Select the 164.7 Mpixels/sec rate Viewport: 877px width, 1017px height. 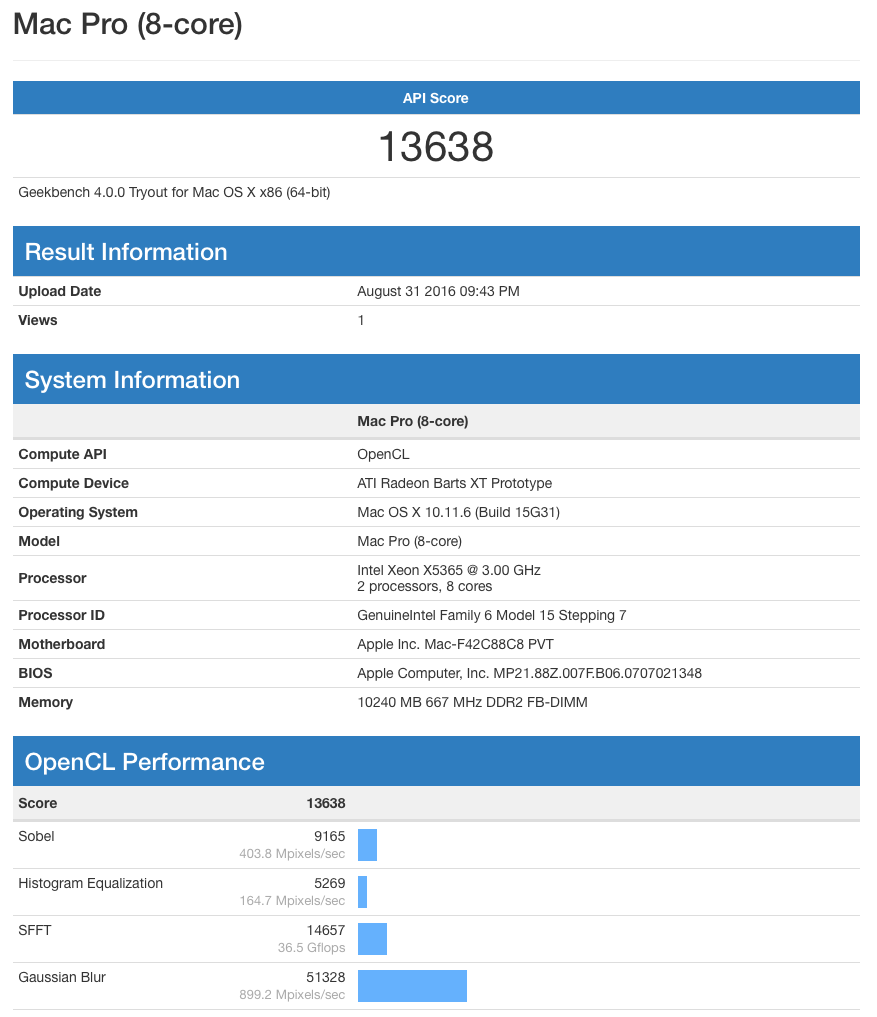click(x=292, y=901)
